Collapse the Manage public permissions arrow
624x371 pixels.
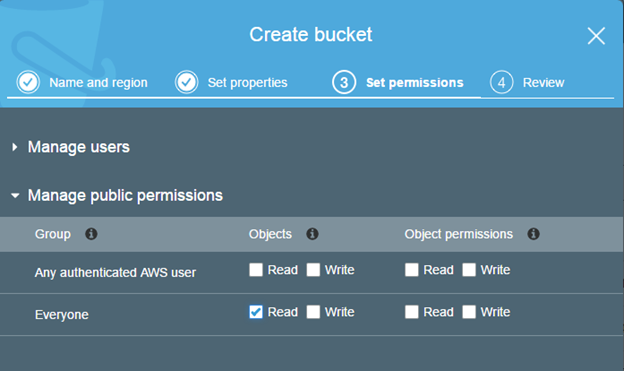tap(15, 195)
